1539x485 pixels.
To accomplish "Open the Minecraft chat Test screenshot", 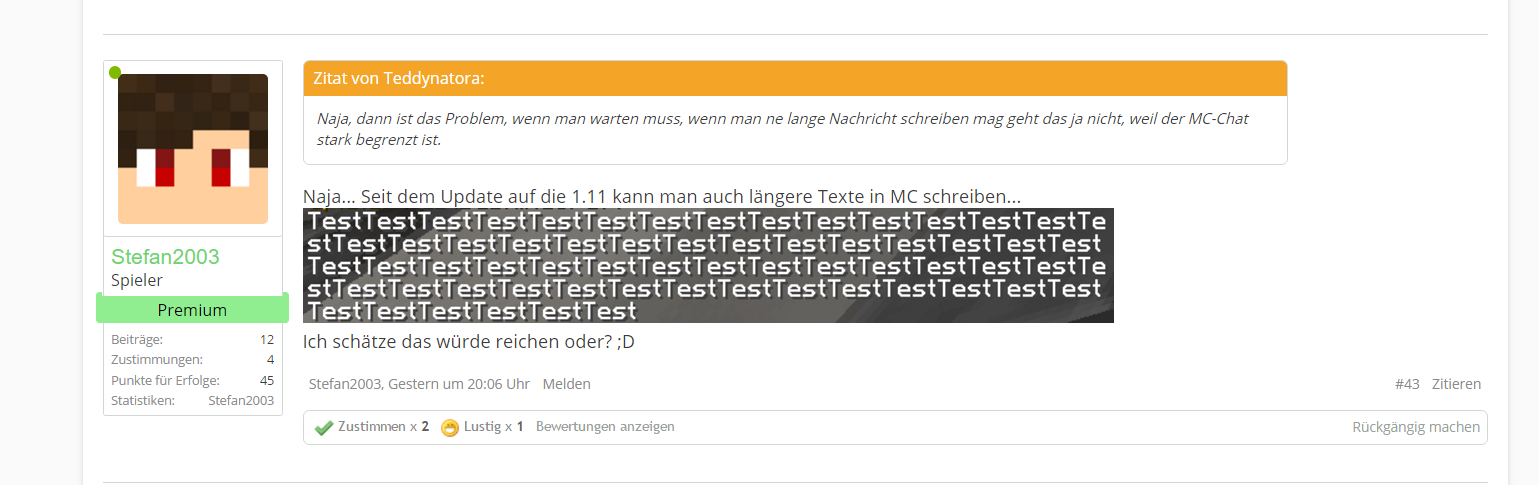I will [708, 265].
